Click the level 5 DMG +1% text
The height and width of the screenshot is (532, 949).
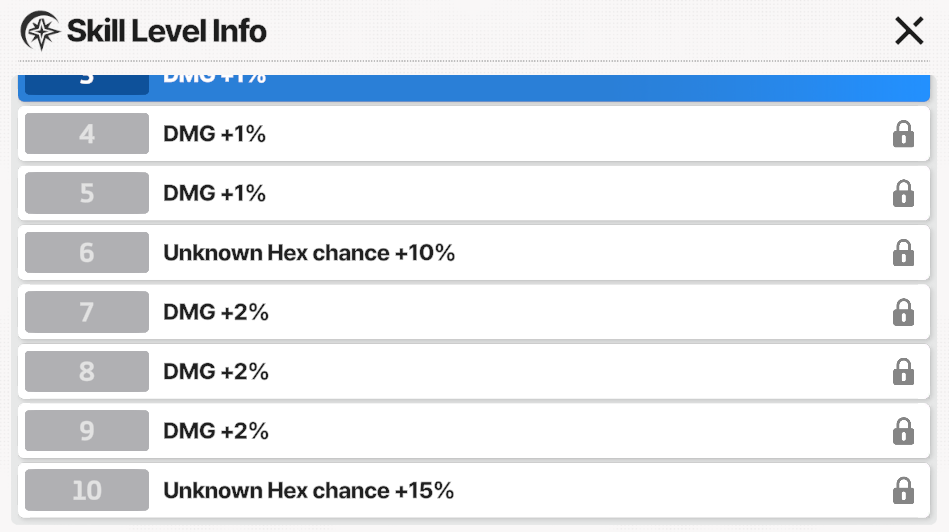[214, 194]
